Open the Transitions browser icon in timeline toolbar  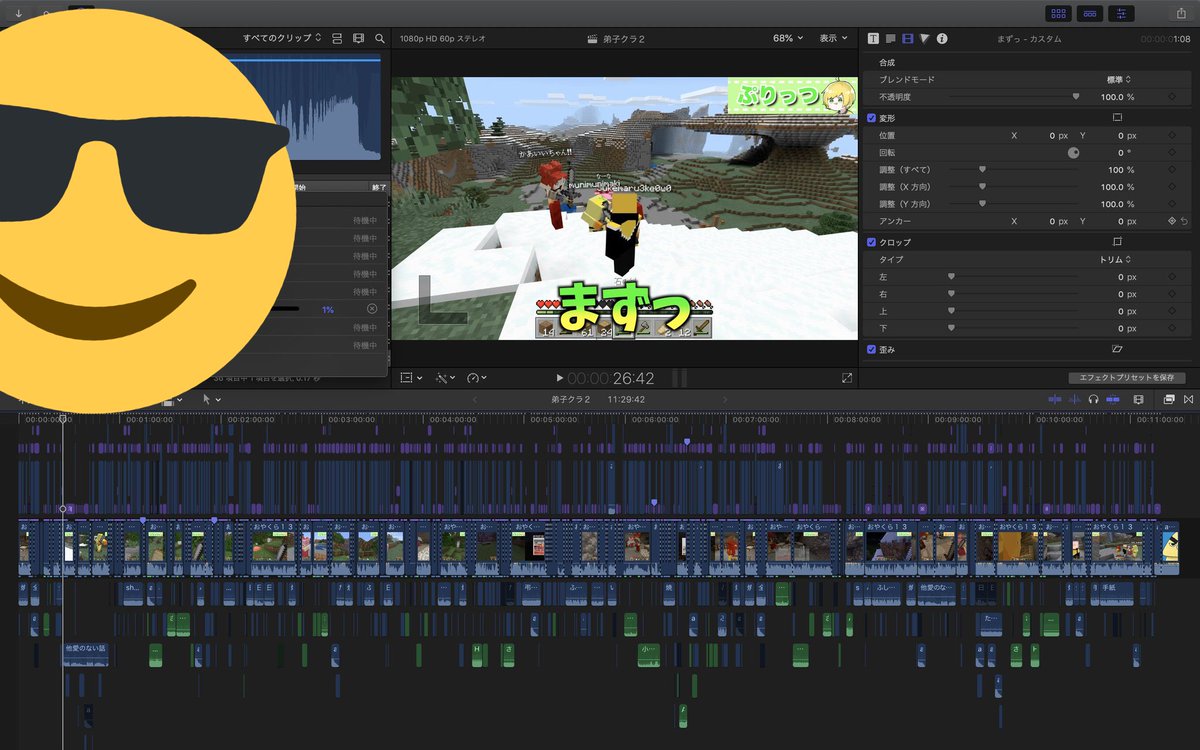(1188, 399)
